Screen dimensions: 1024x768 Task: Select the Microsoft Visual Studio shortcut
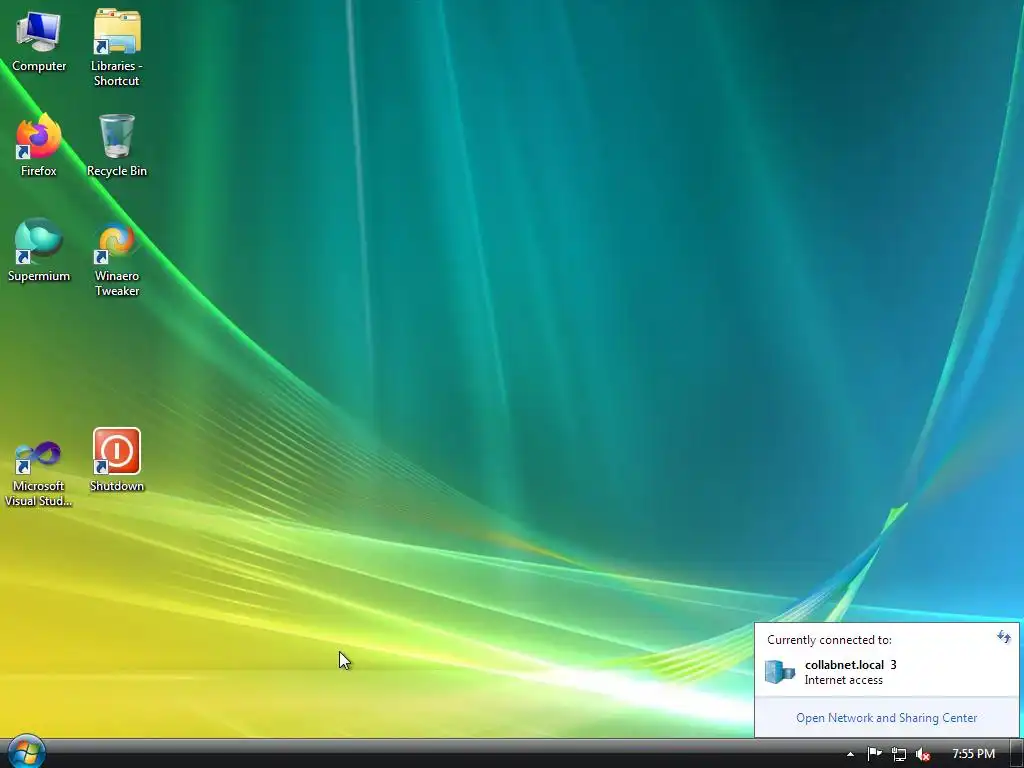39,474
